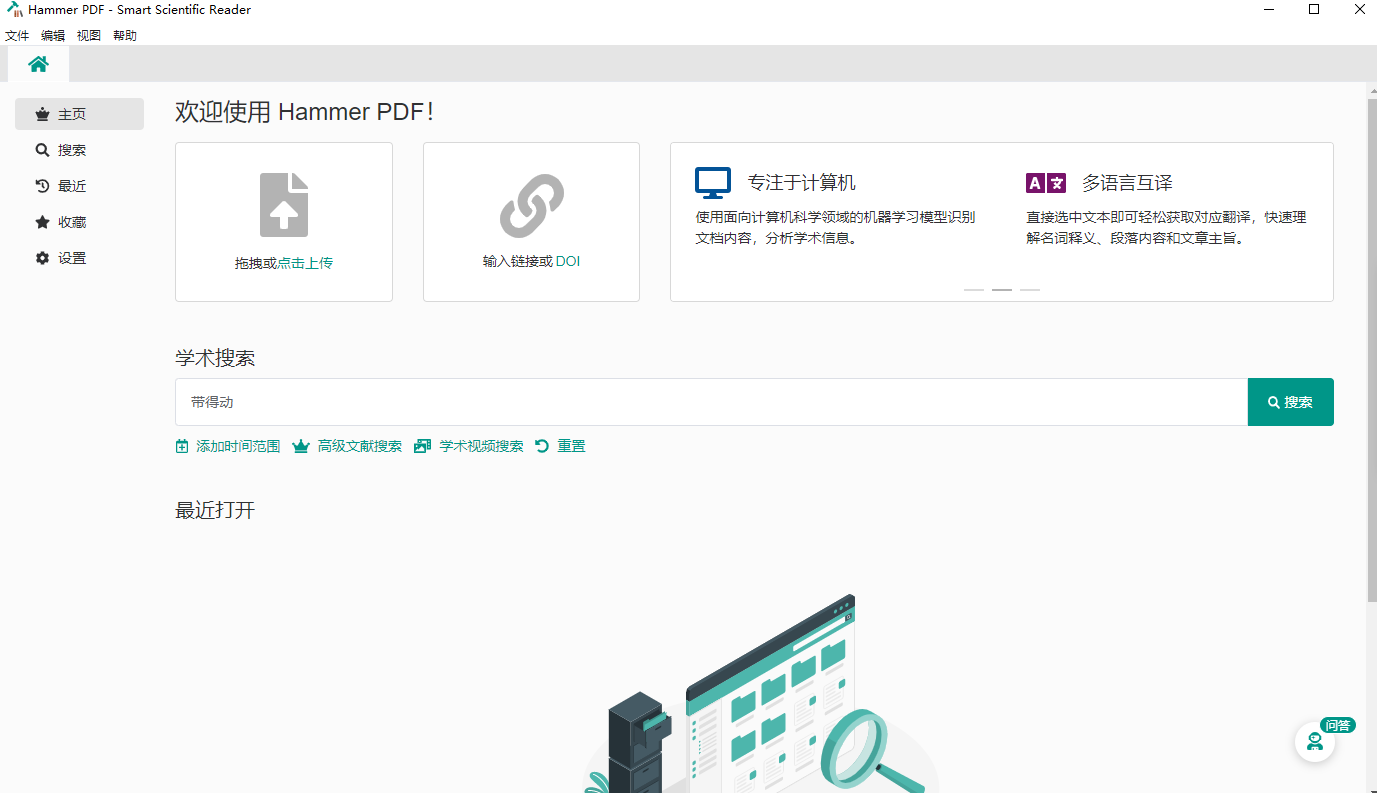Image resolution: width=1377 pixels, height=793 pixels.
Task: Click the file upload icon
Action: (x=284, y=205)
